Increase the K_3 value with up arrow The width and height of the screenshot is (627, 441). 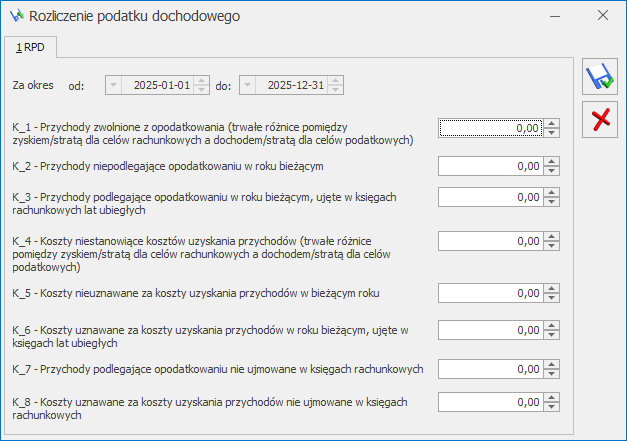click(551, 193)
